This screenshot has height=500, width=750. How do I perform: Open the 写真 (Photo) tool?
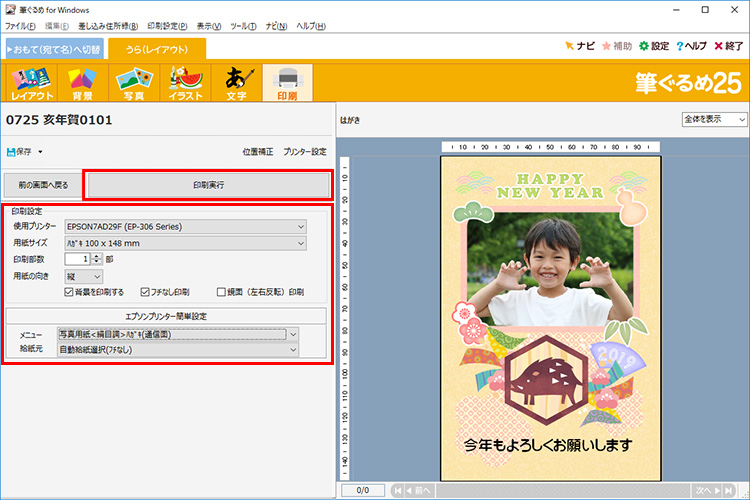tap(134, 84)
